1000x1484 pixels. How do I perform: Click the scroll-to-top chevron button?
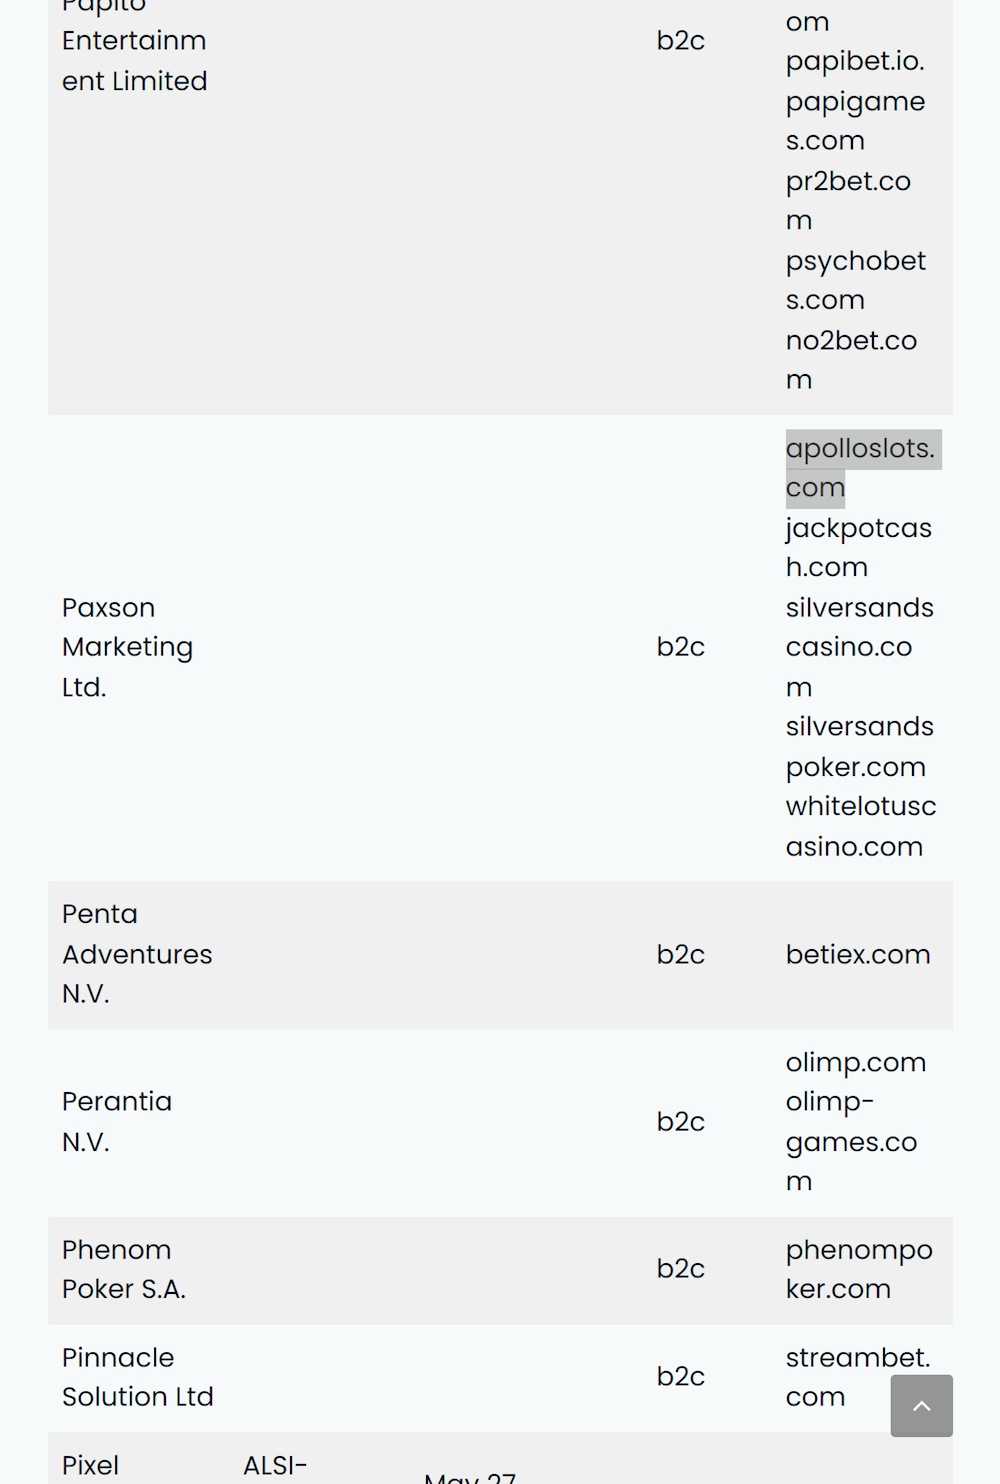tap(921, 1406)
